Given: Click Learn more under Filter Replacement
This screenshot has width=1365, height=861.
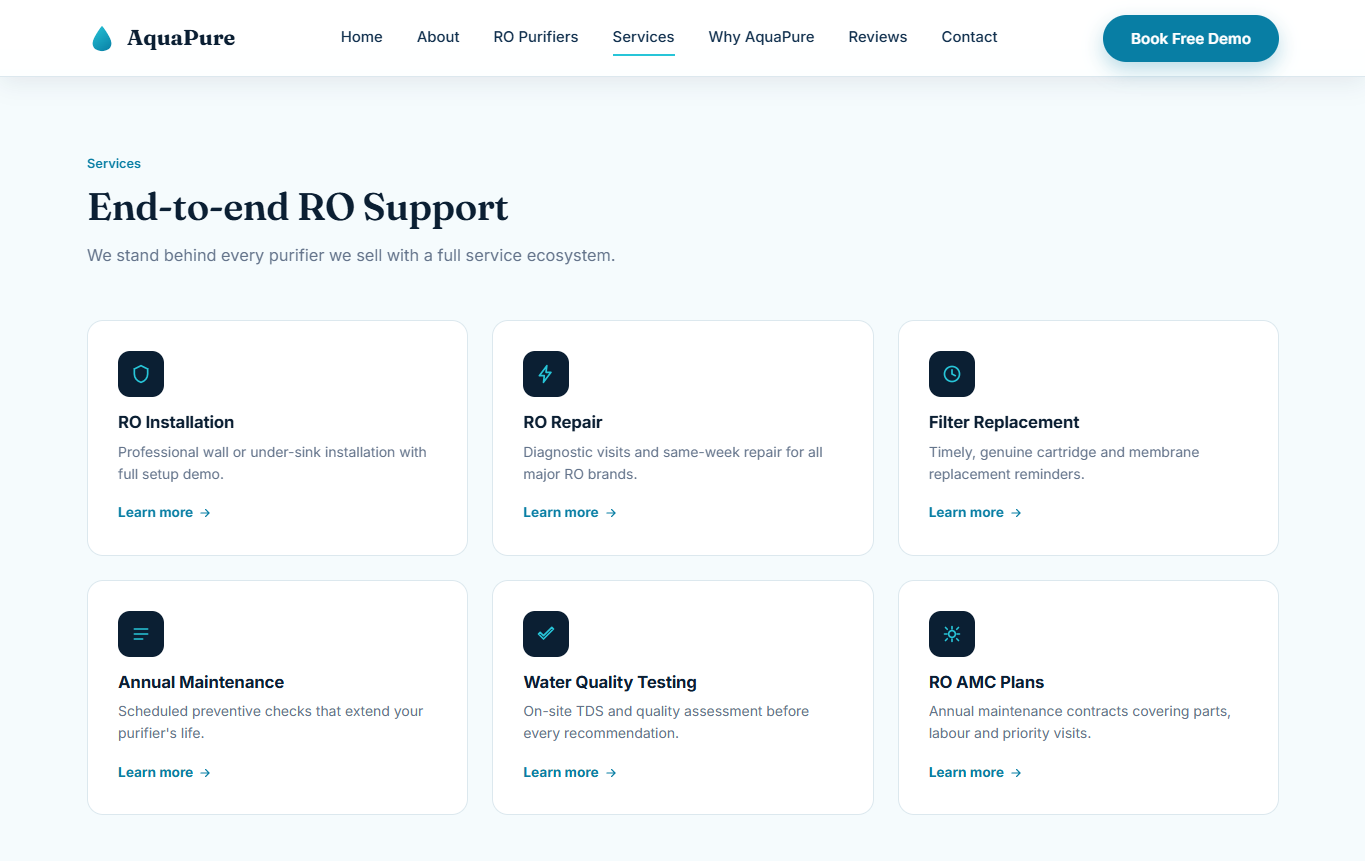Looking at the screenshot, I should click(976, 512).
